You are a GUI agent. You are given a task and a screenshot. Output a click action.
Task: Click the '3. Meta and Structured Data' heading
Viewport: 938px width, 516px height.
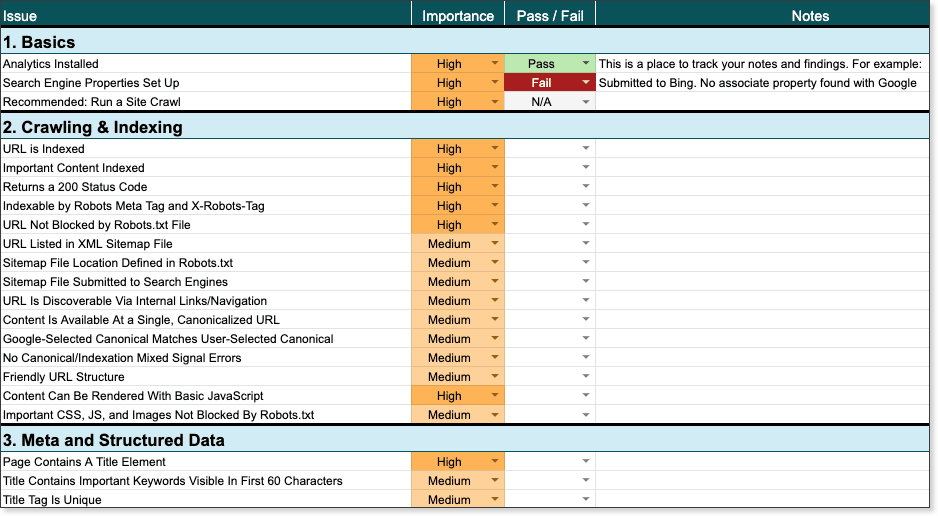113,440
